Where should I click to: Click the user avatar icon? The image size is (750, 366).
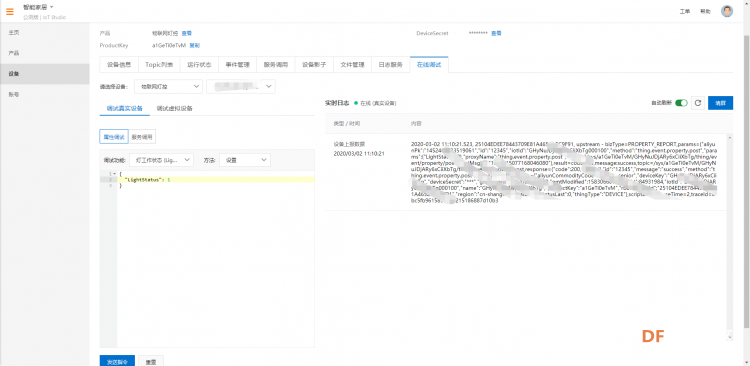pos(727,11)
